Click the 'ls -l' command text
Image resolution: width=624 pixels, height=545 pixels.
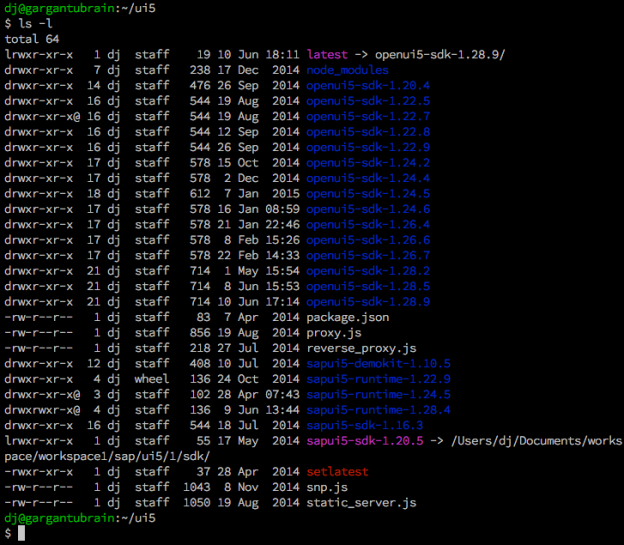[35, 23]
